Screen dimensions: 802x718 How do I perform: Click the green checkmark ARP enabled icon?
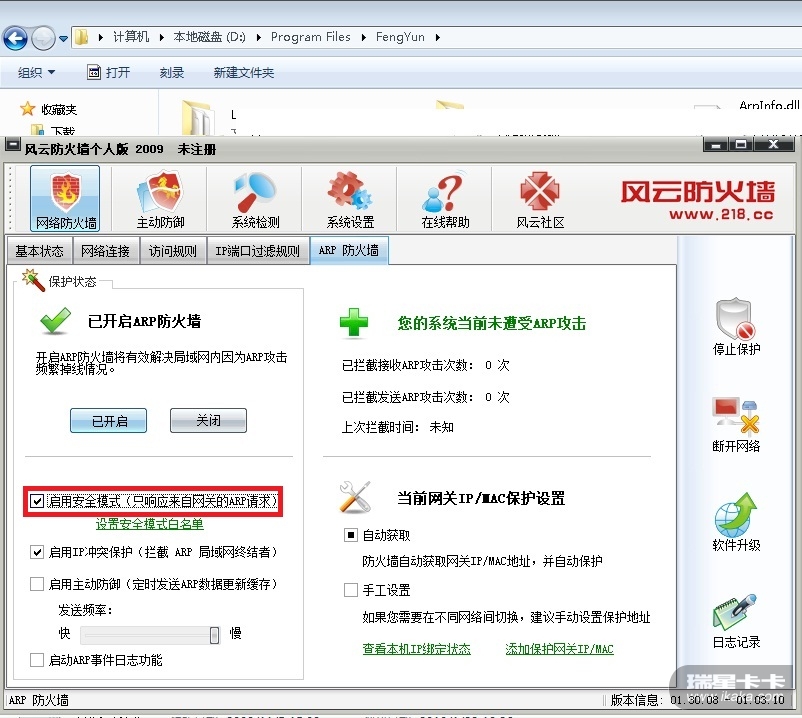tap(55, 321)
